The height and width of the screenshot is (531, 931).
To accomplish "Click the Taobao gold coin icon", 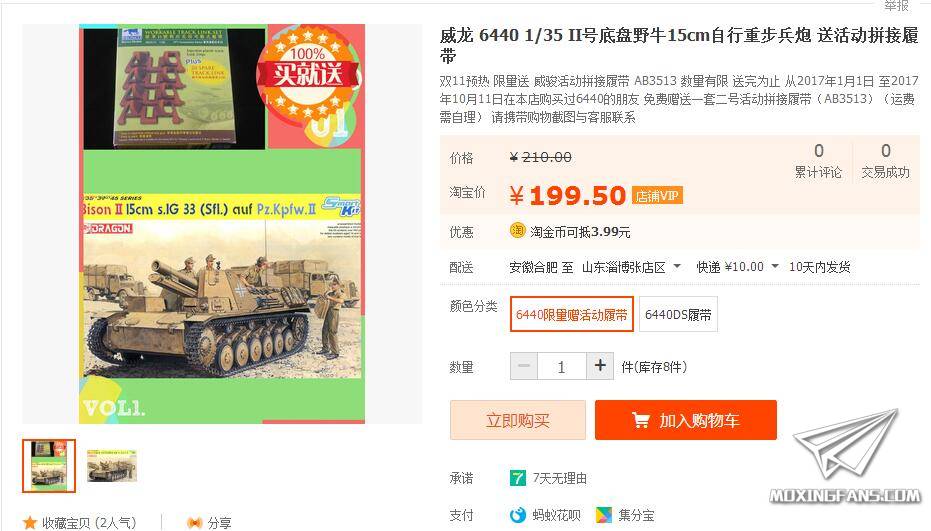I will click(x=518, y=230).
